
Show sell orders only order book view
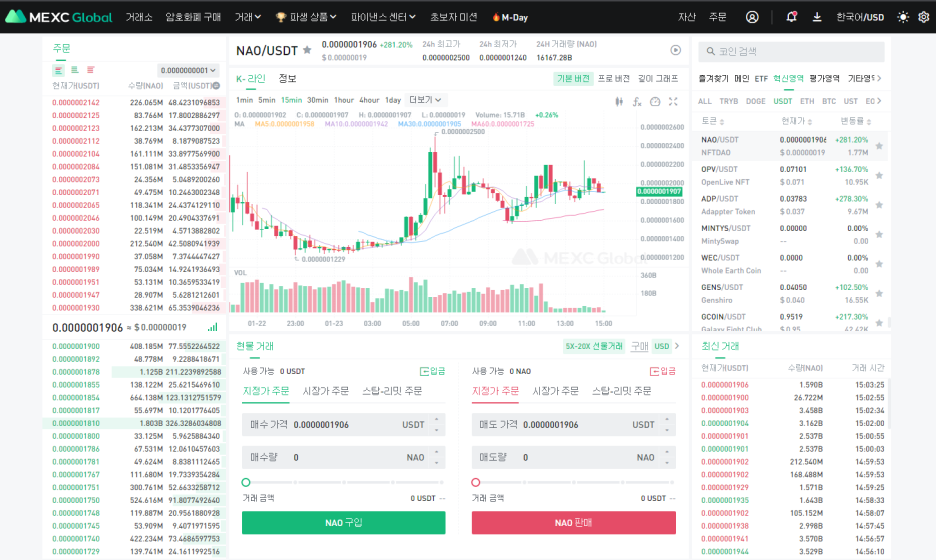(91, 70)
